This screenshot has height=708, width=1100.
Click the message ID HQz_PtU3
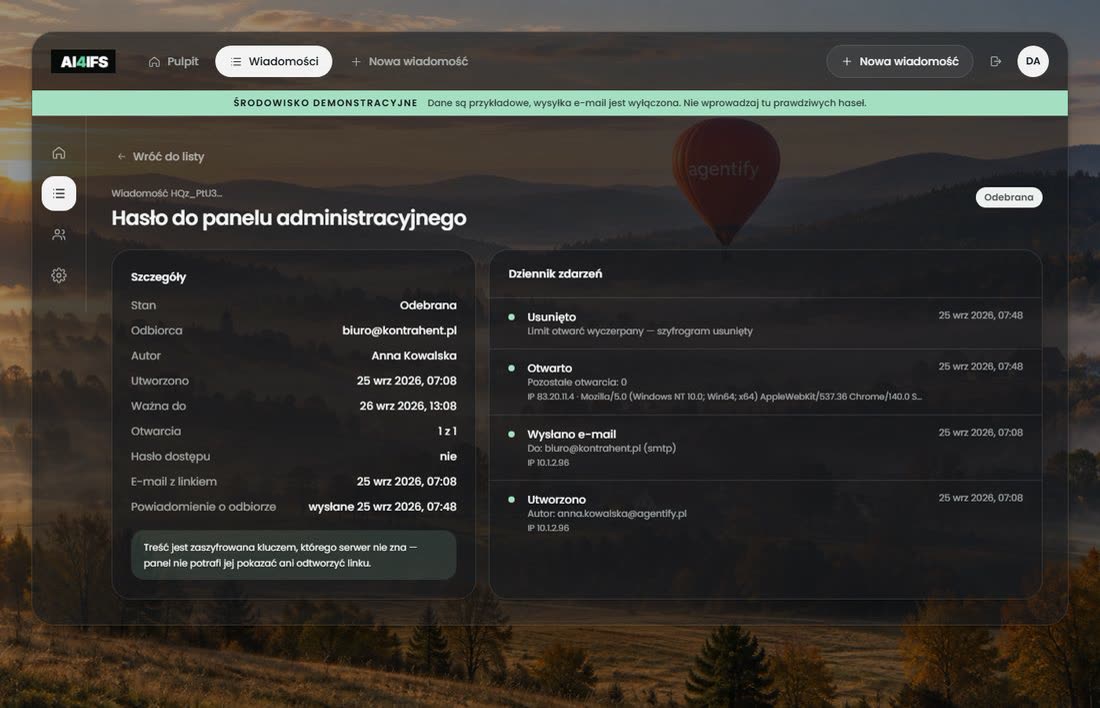tap(196, 193)
